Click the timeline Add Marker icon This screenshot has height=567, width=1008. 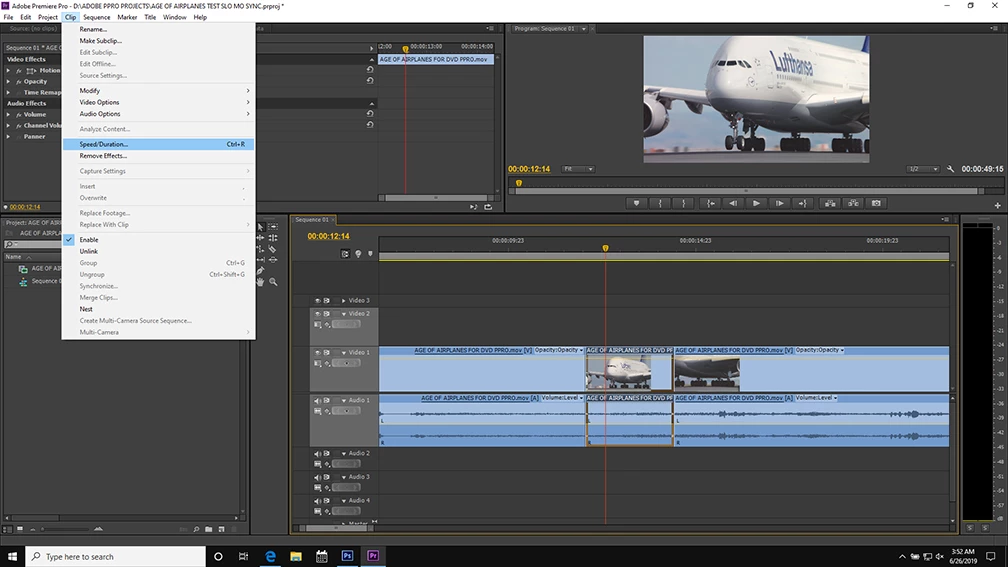[370, 254]
